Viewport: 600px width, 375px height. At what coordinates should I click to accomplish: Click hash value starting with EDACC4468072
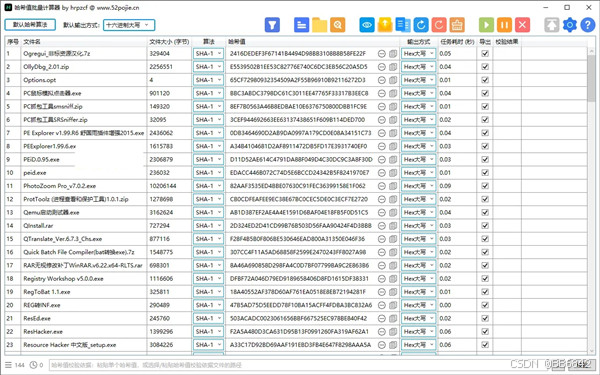pos(300,173)
